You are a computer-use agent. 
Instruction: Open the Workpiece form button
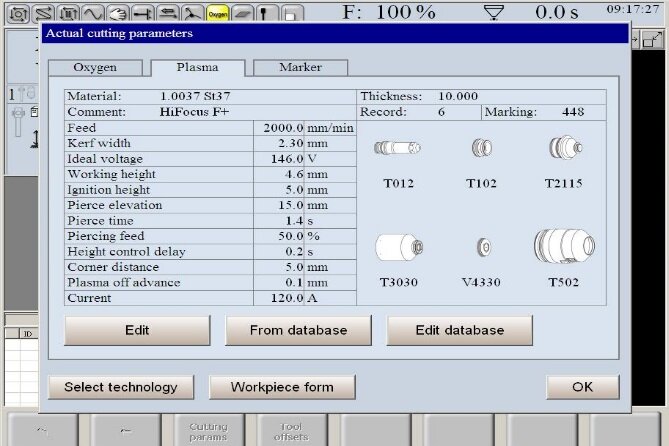pos(281,387)
